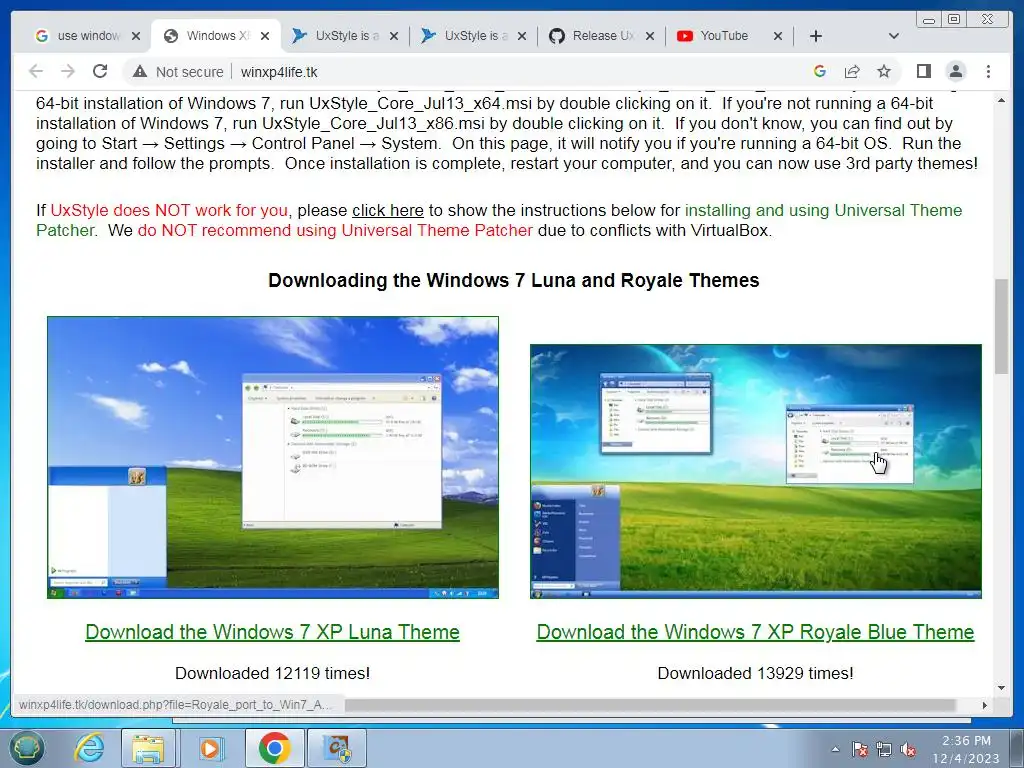The width and height of the screenshot is (1024, 768).
Task: Open the Action Center flag icon
Action: click(859, 749)
